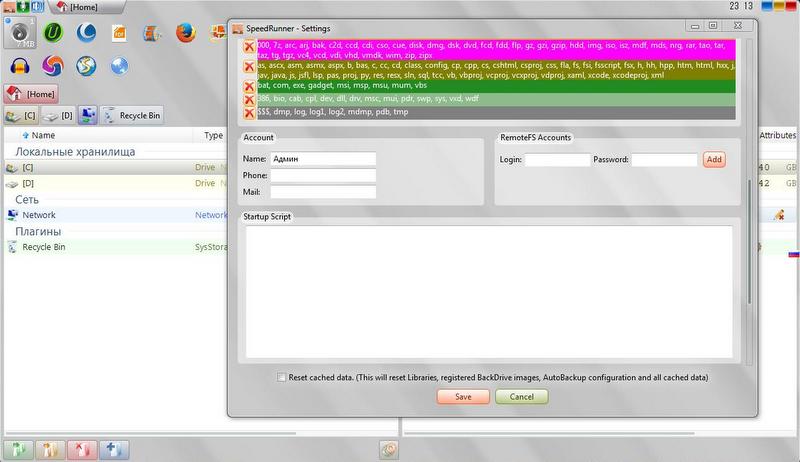Switch to the [Home] tab at top
This screenshot has height=462, width=800.
coord(84,7)
